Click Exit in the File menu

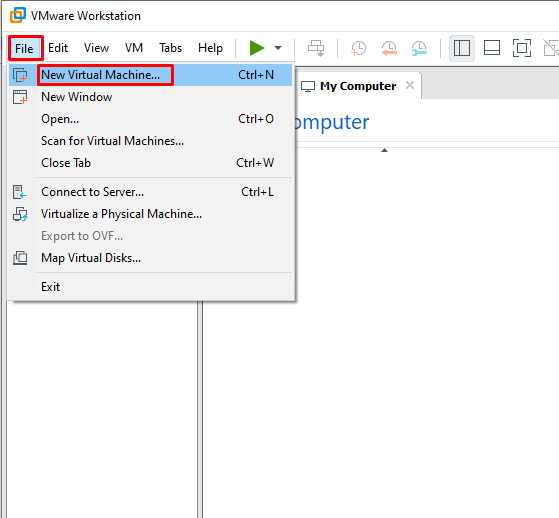click(x=150, y=287)
